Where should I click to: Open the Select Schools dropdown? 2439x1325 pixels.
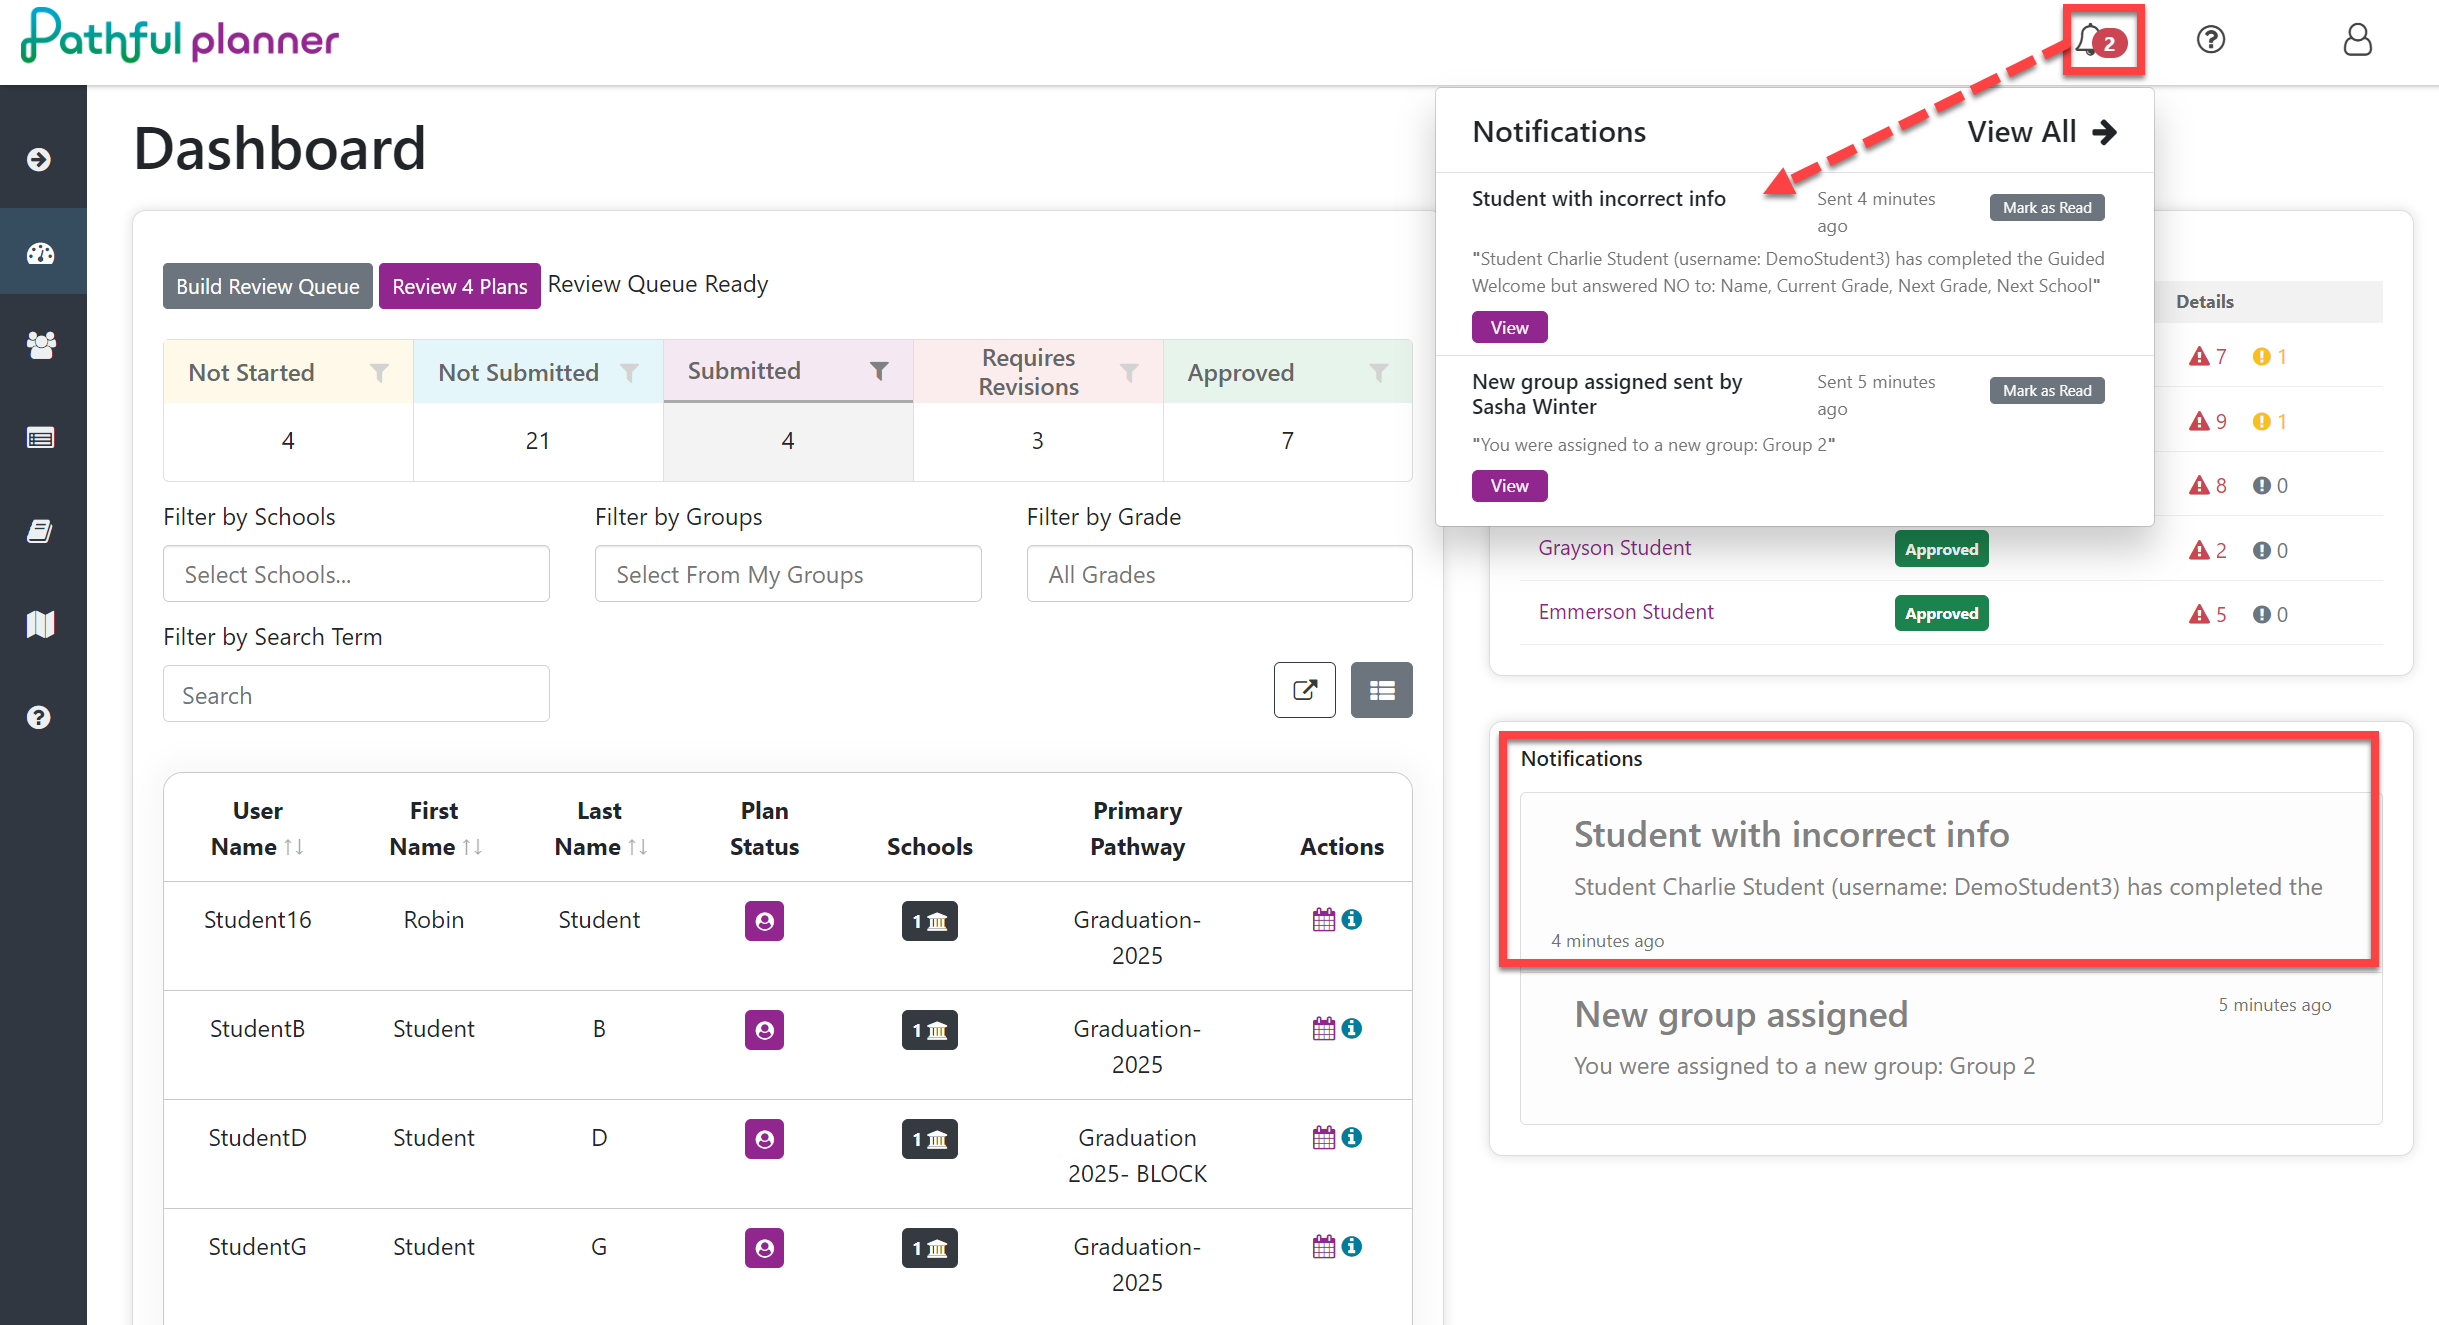pos(356,574)
